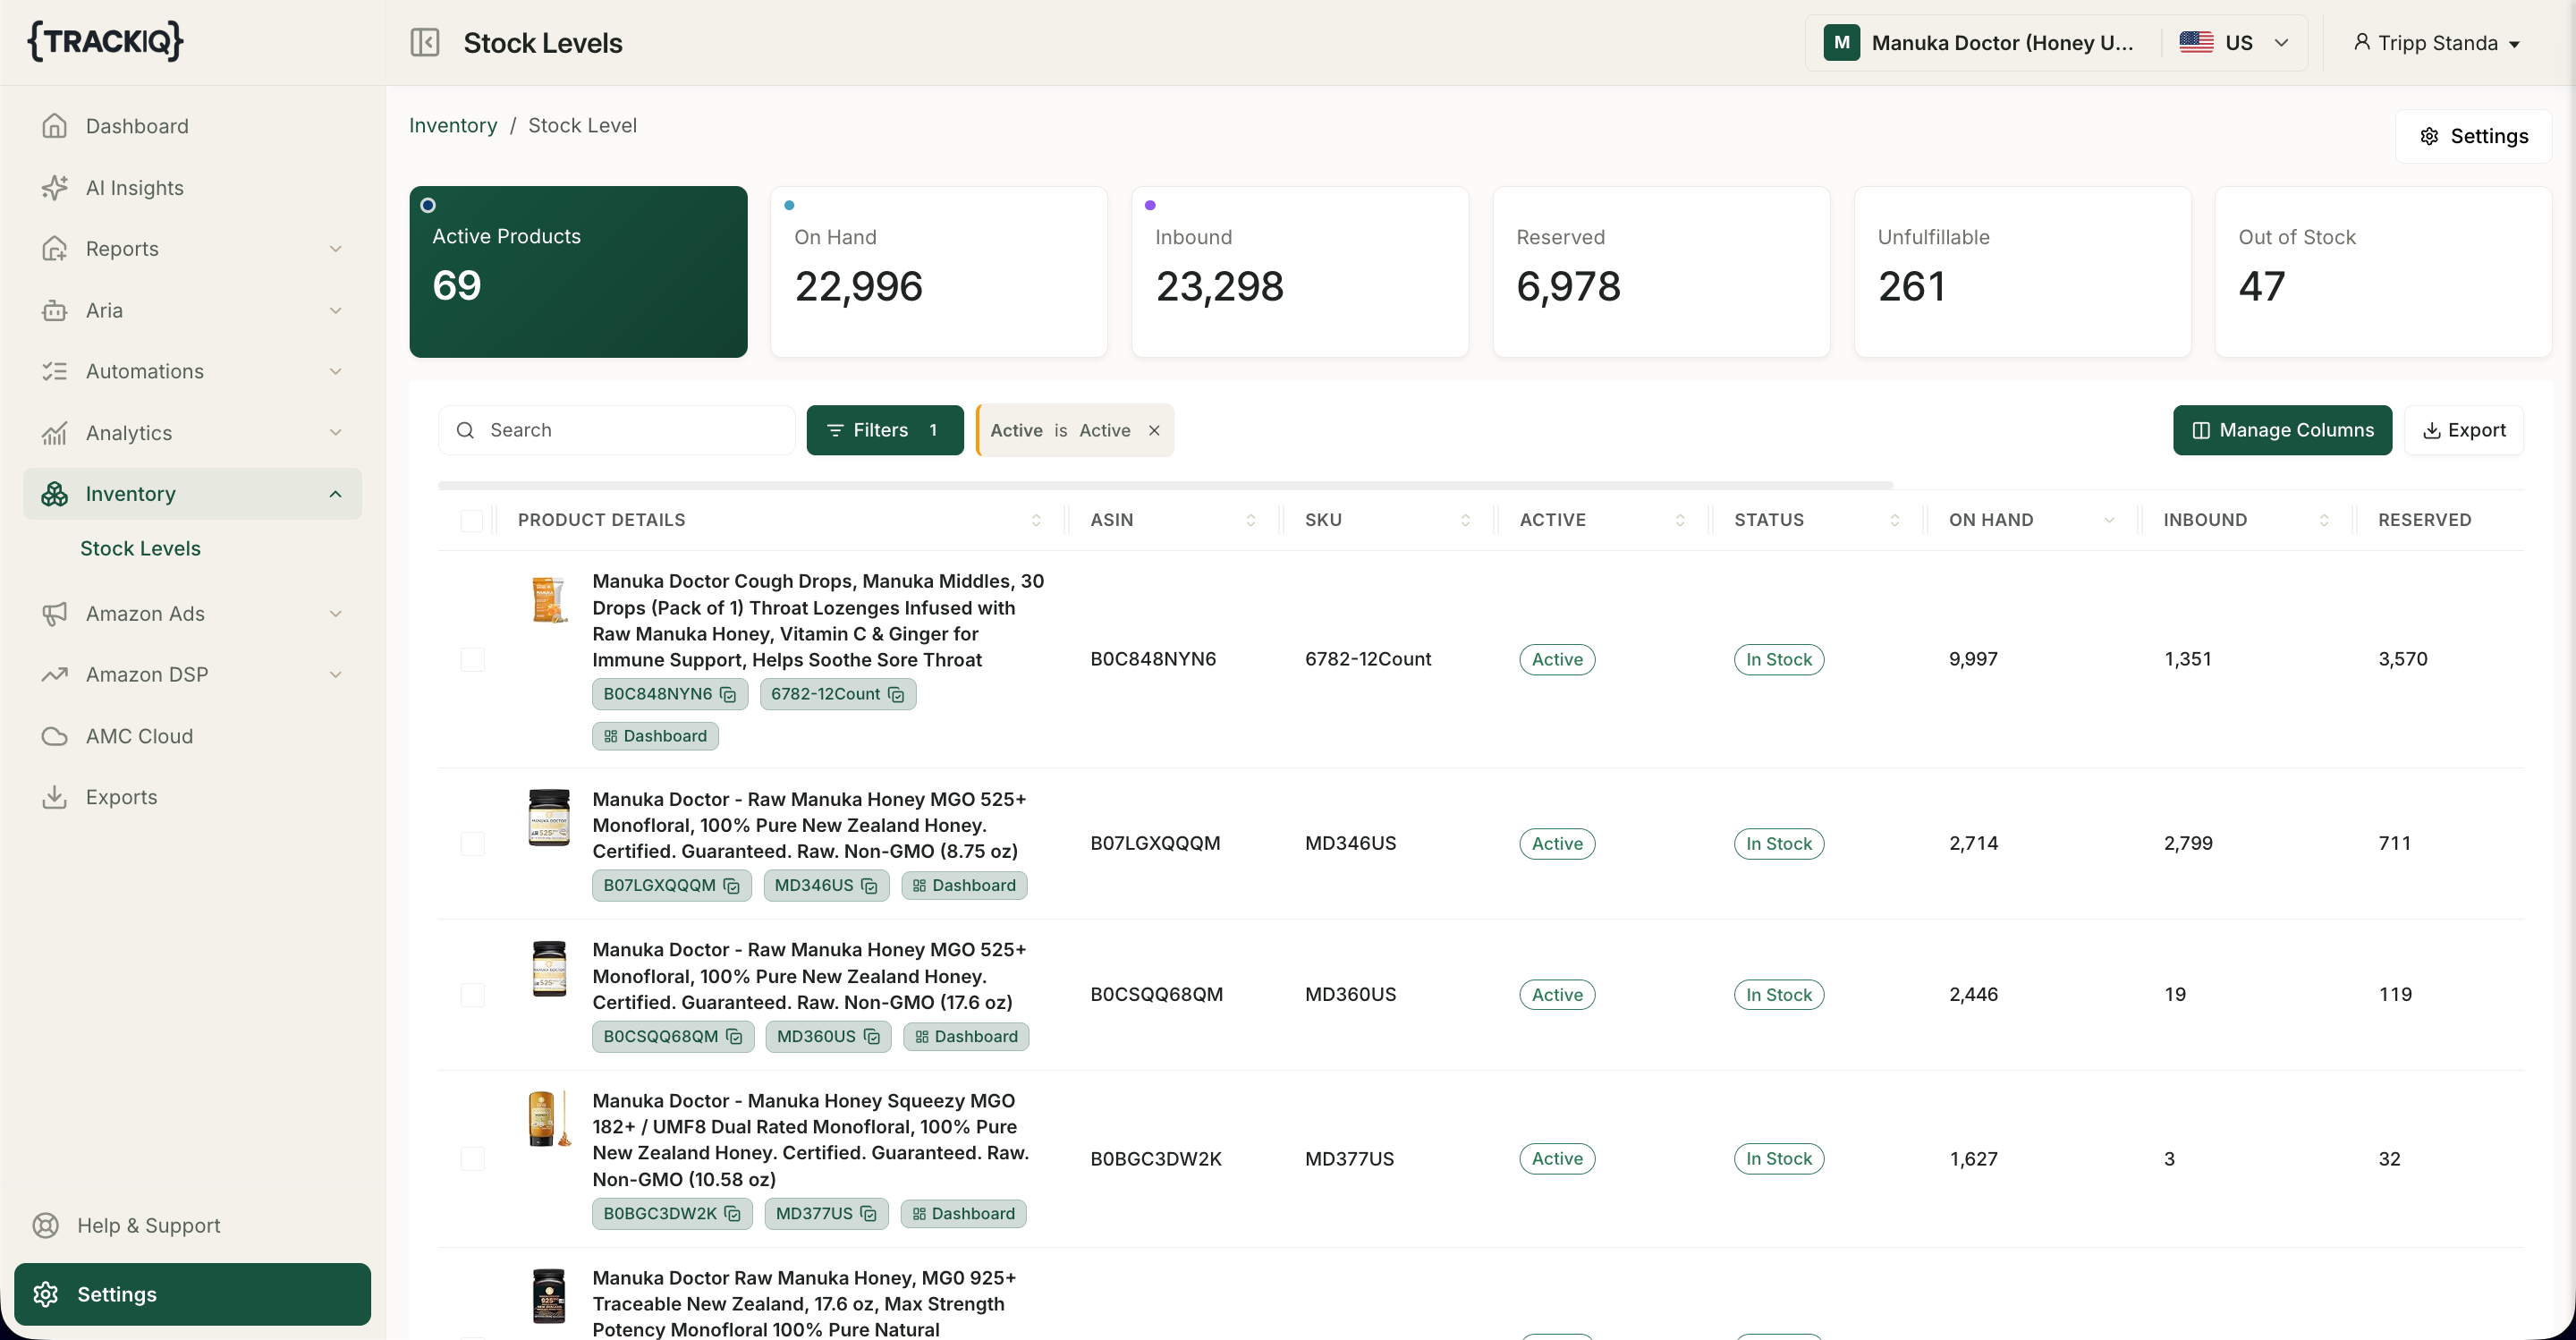Select the Out of Stock summary card
2576x1340 pixels.
click(2383, 272)
